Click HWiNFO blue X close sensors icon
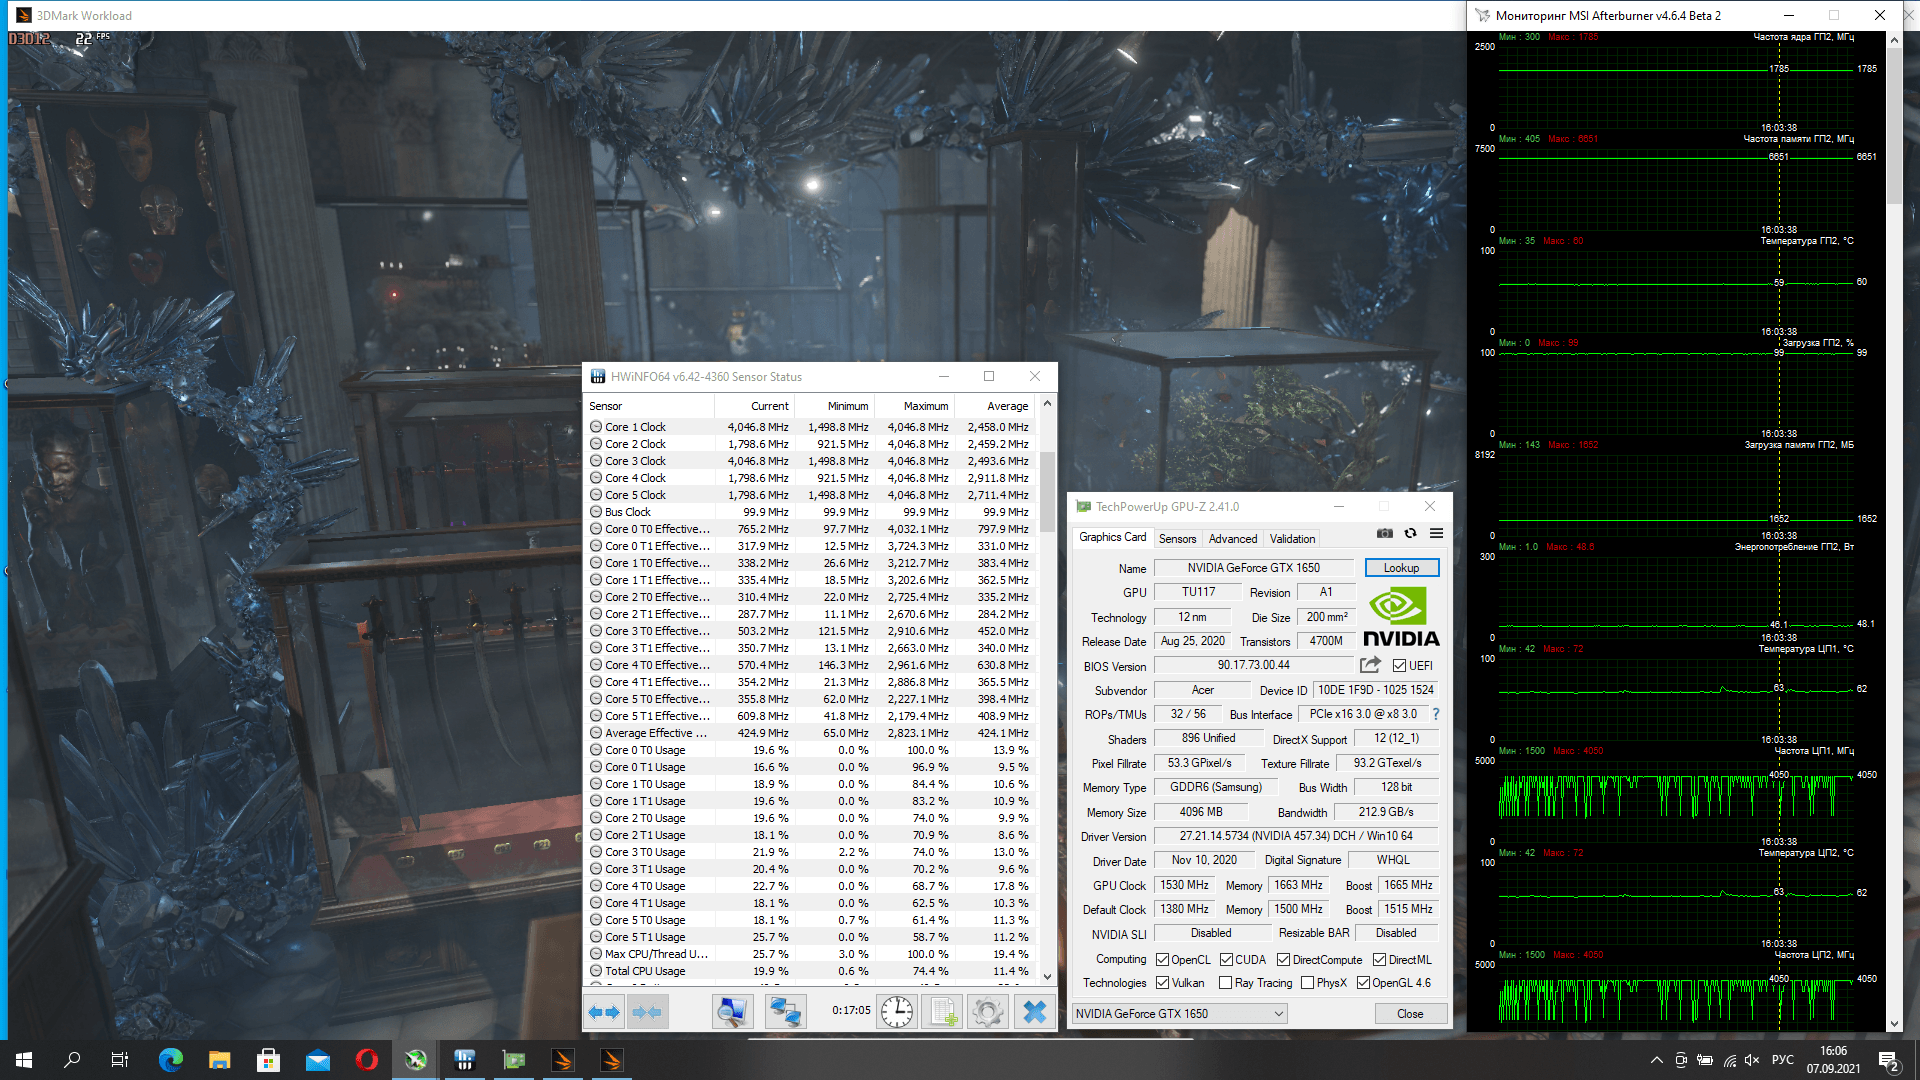This screenshot has width=1920, height=1080. click(x=1034, y=1012)
